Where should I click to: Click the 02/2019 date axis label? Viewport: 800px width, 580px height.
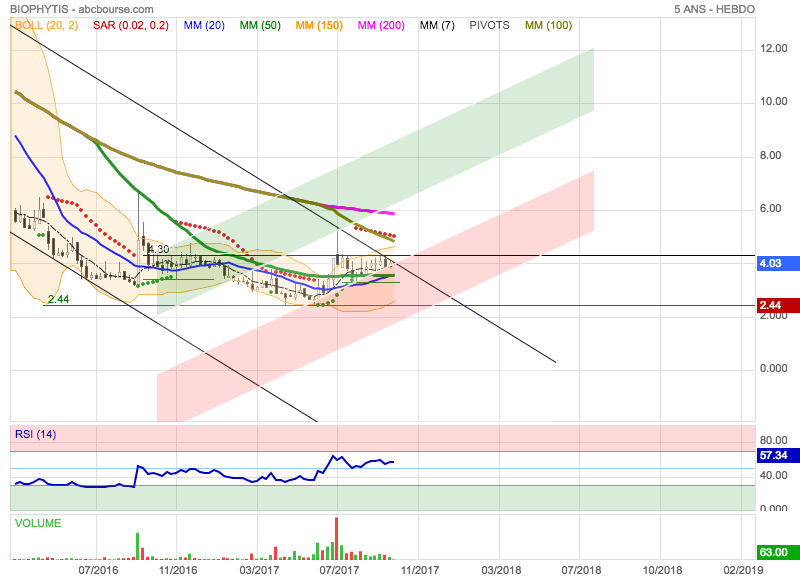click(743, 570)
